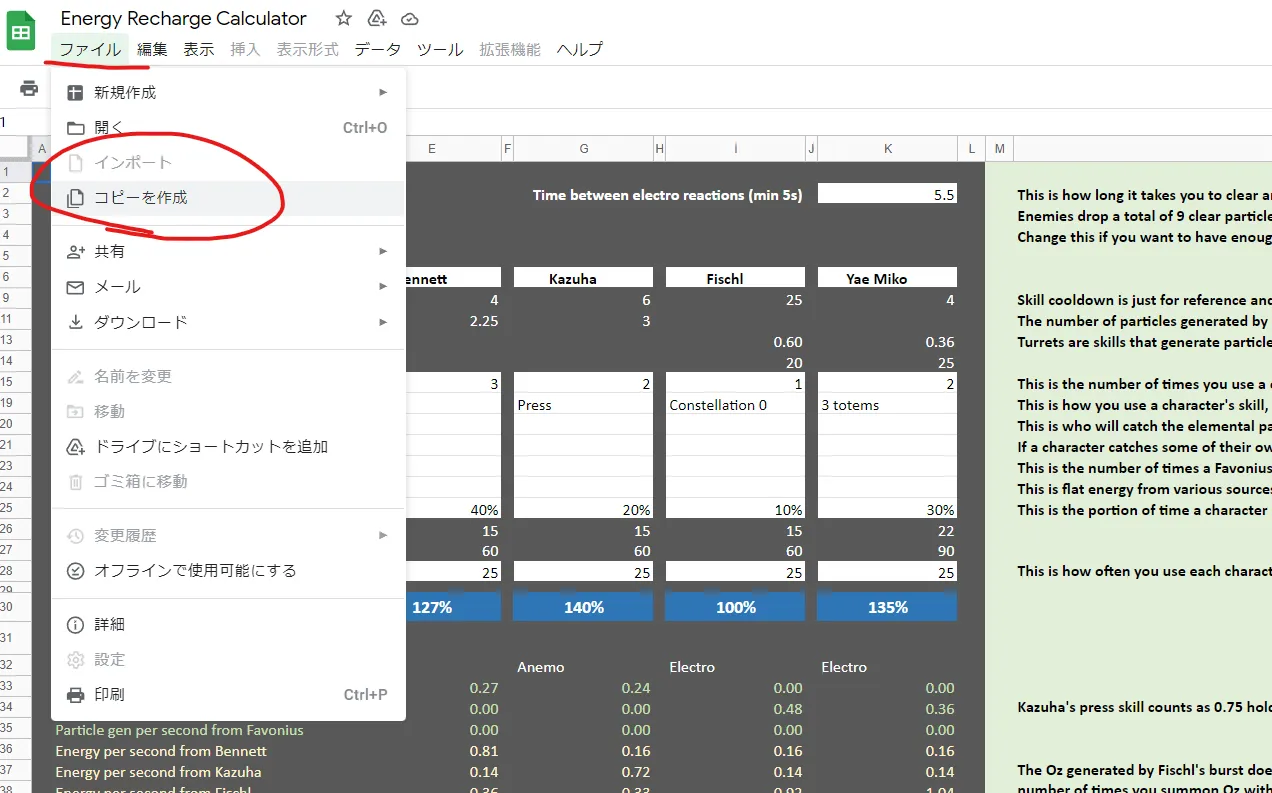The height and width of the screenshot is (793, 1272).
Task: Click the blue 140% Kazuha cell
Action: coord(583,607)
